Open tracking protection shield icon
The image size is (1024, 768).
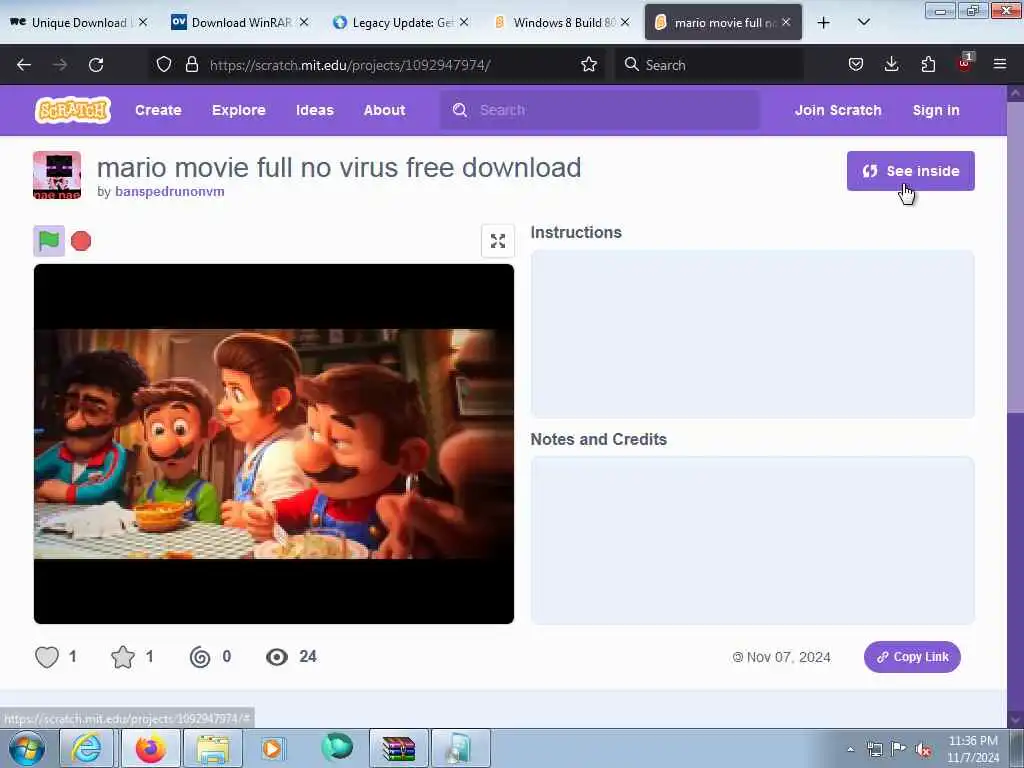point(164,64)
